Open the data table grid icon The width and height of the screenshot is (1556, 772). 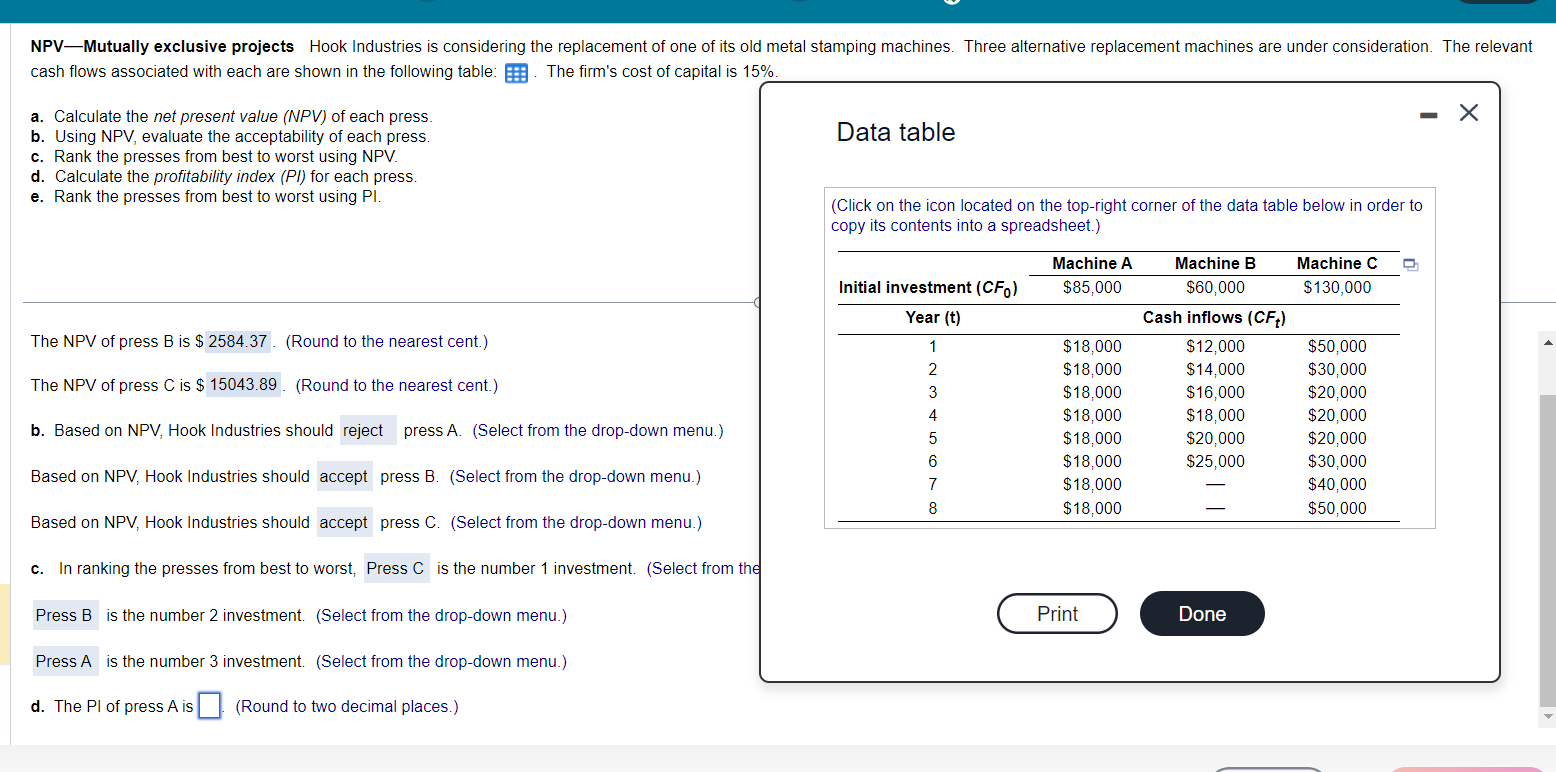click(516, 73)
